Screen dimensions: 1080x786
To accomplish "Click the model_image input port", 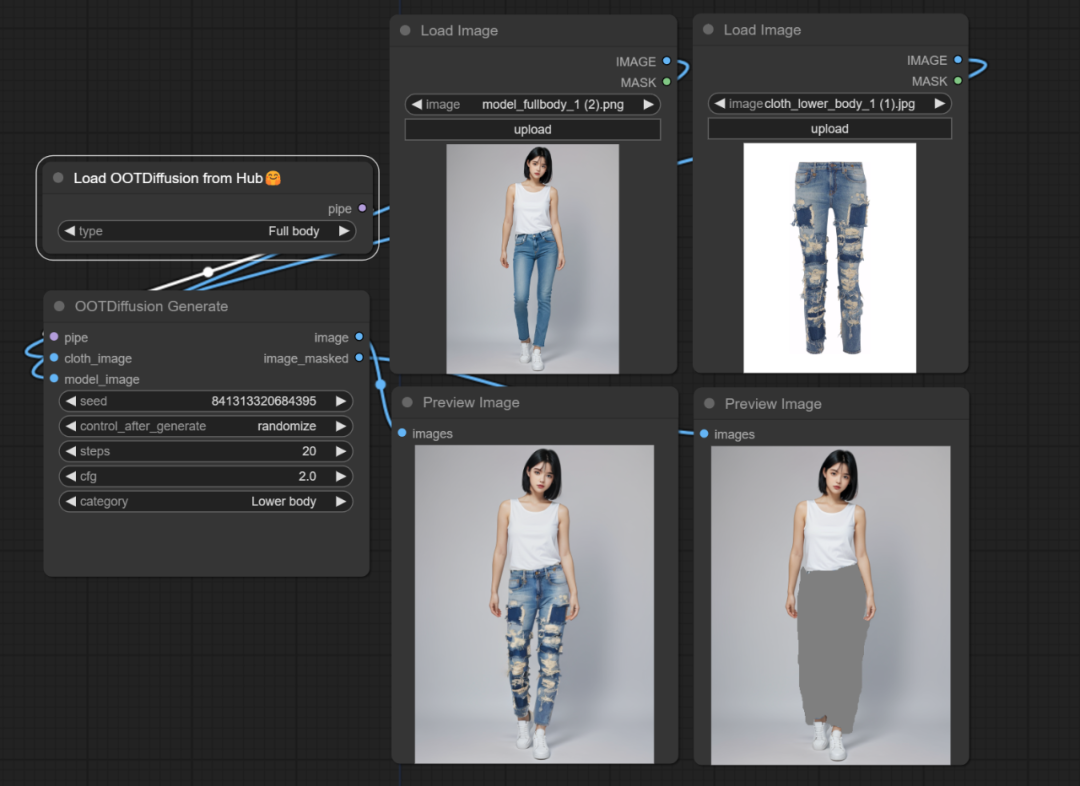I will point(54,378).
